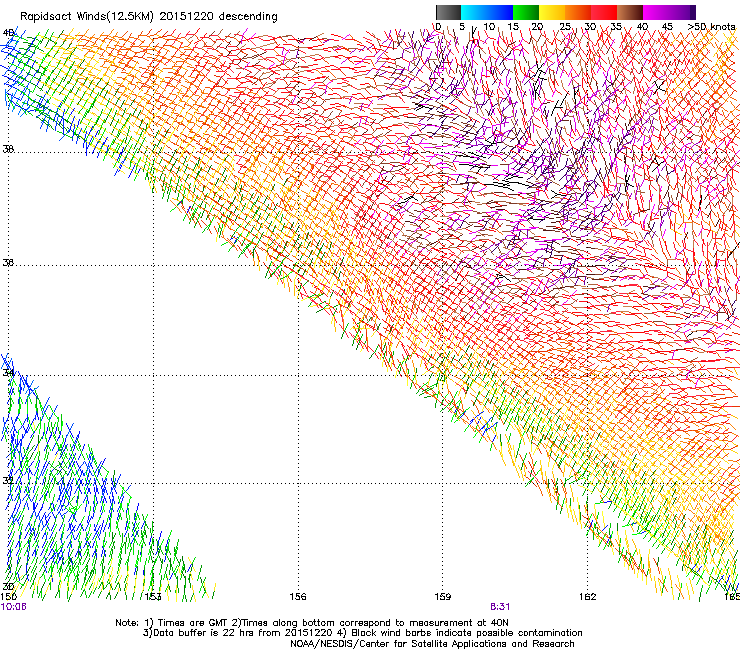Viewport: 740px width, 650px height.
Task: Click the orange 25-30 knots legend swatch
Action: [x=578, y=12]
